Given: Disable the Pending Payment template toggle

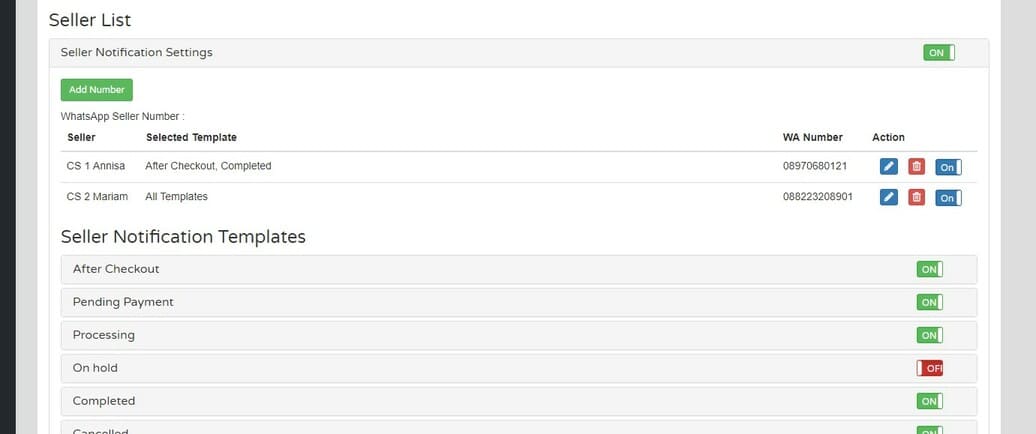Looking at the screenshot, I should click(x=929, y=302).
